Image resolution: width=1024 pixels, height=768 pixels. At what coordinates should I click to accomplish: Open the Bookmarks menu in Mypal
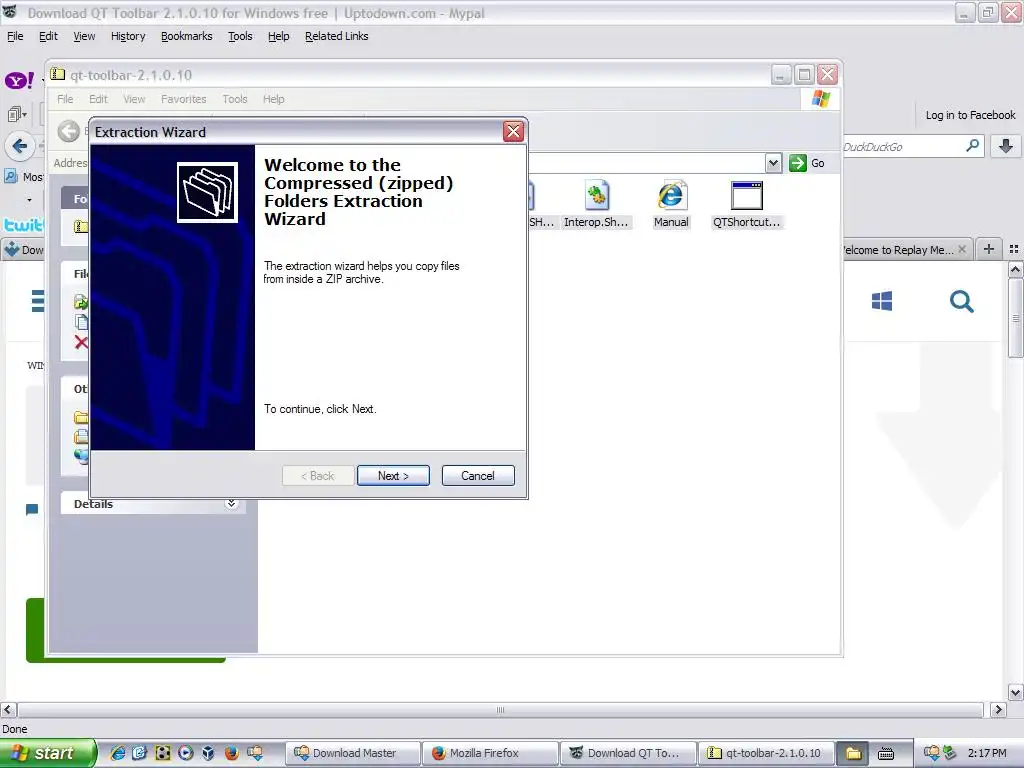[x=187, y=36]
